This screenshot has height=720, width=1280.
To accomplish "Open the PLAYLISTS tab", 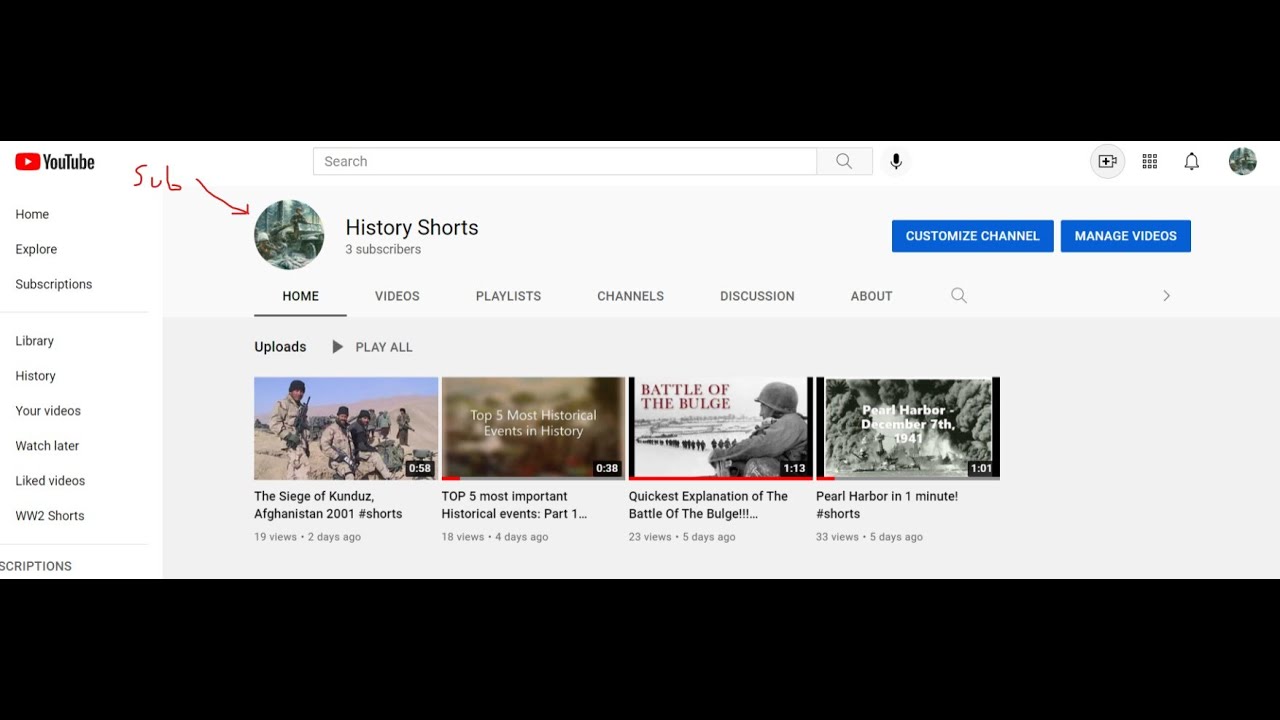I will pos(508,296).
